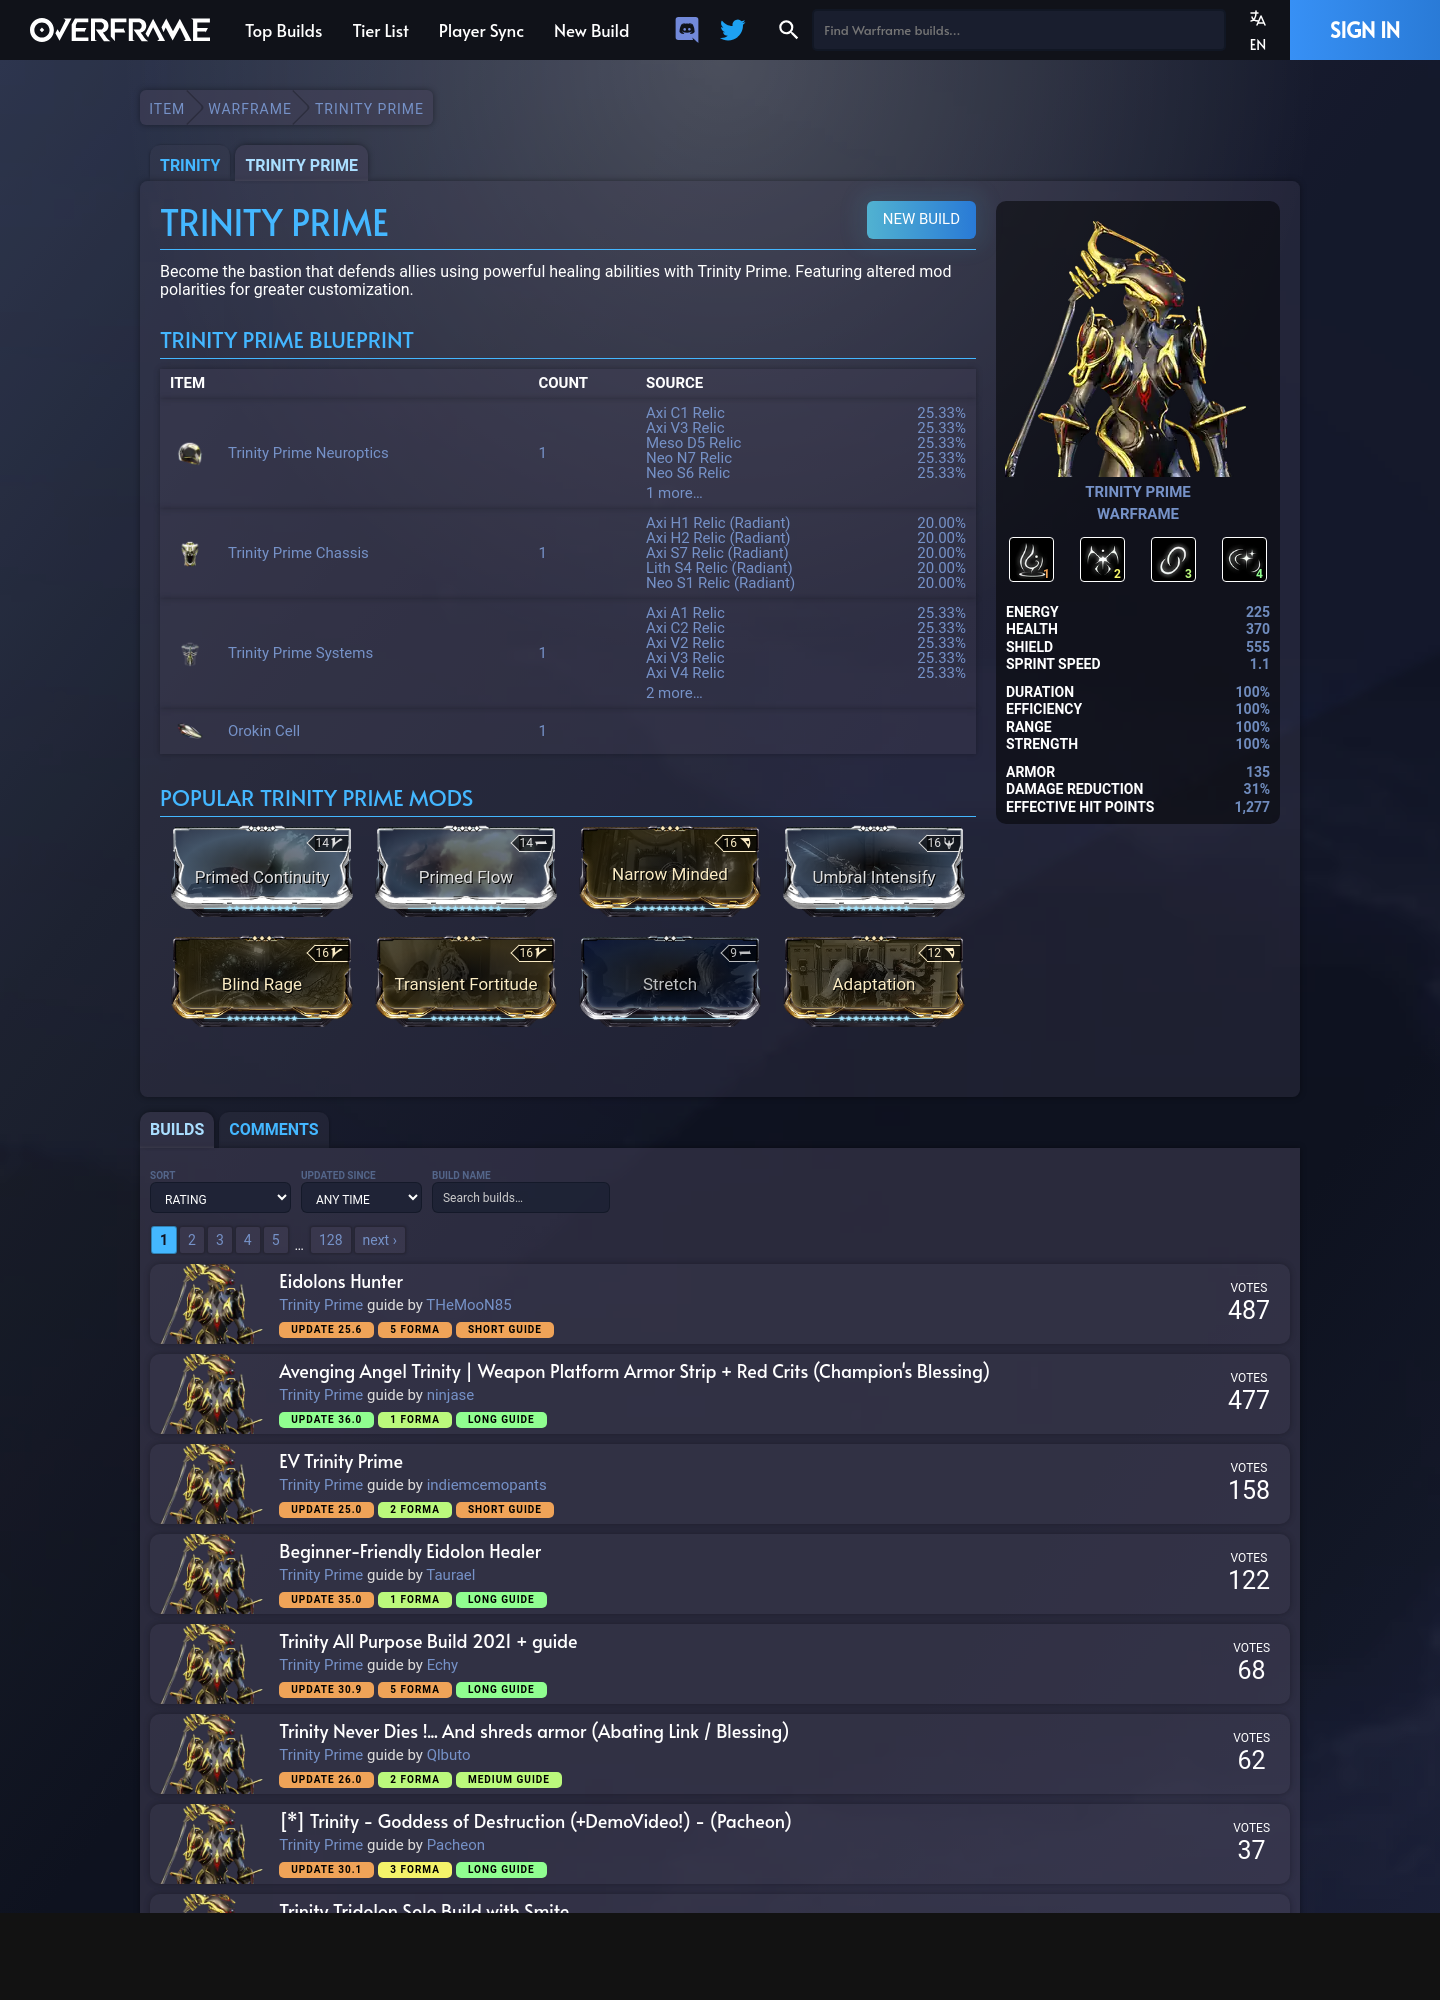Expand '2 more…' under Systems sources
Screen dimensions: 1440x2000
pyautogui.click(x=674, y=693)
